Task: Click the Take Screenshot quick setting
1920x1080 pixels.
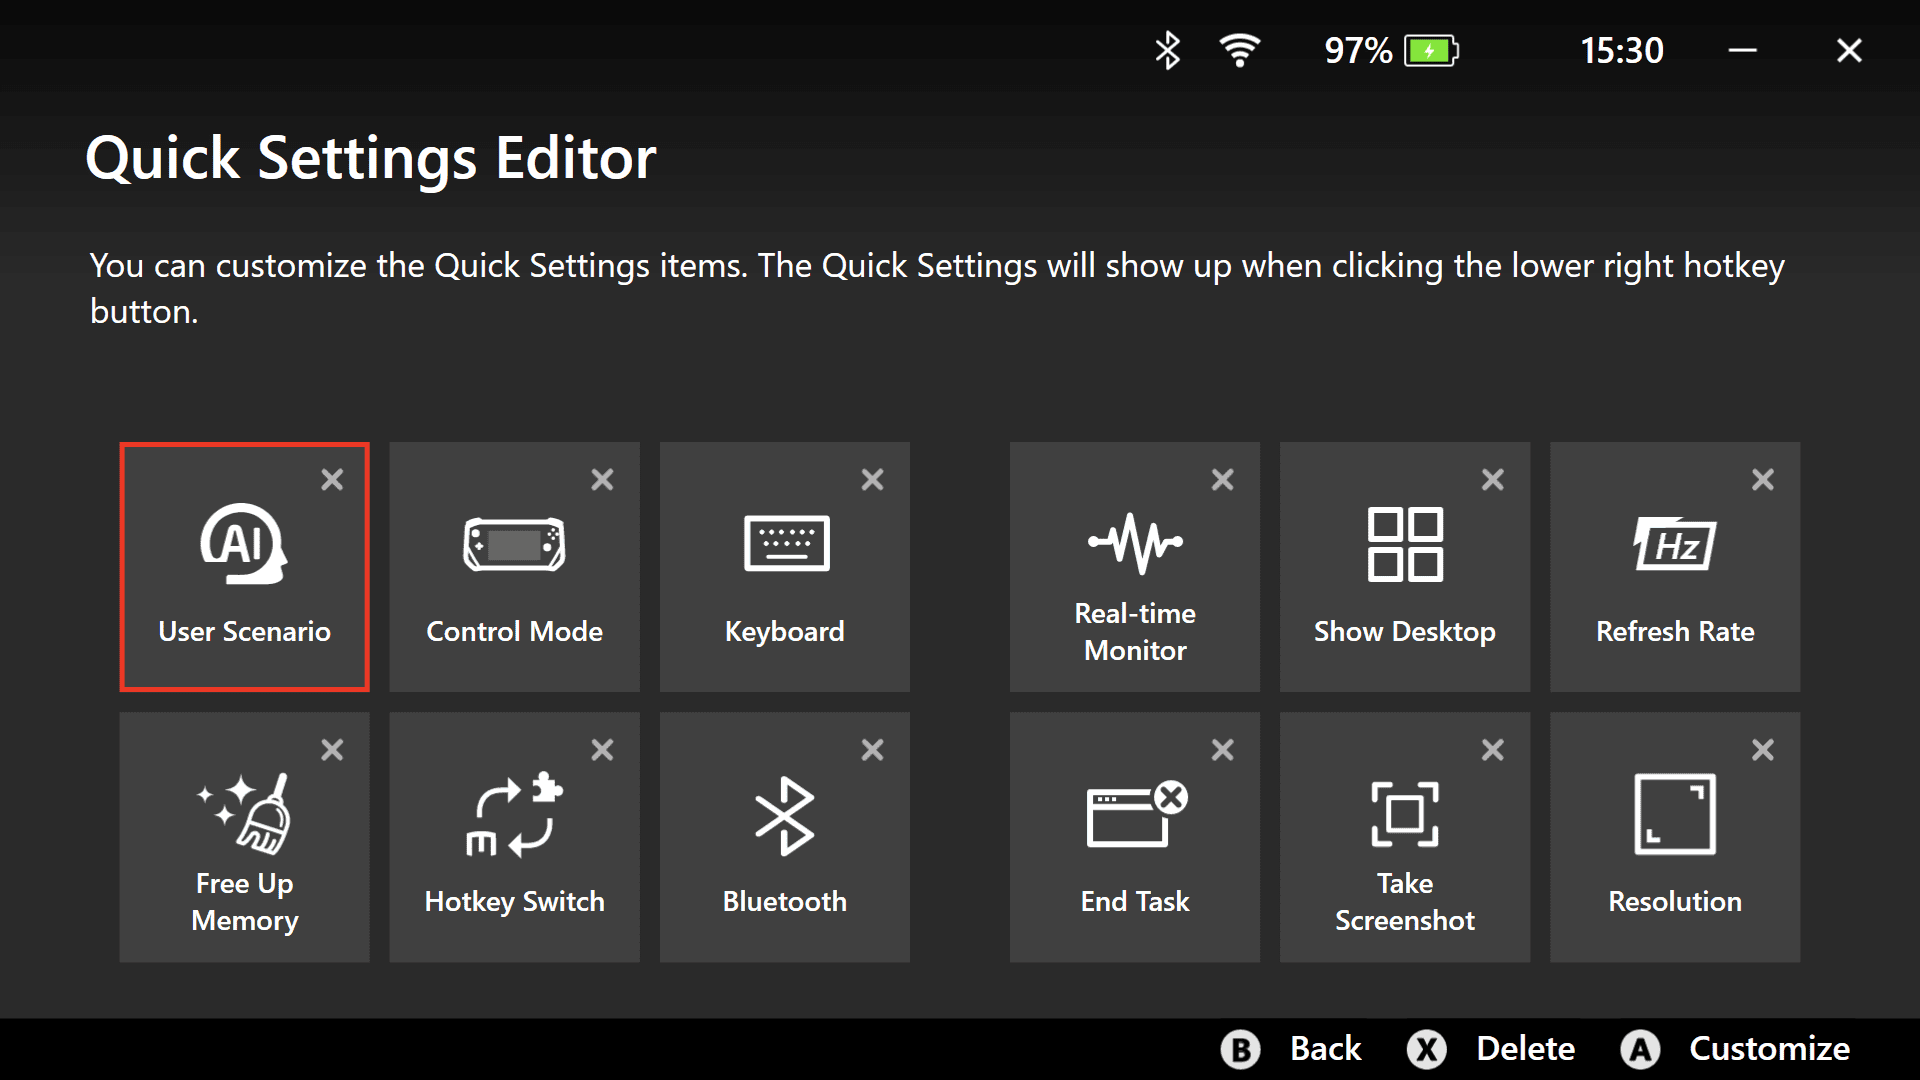Action: tap(1403, 839)
